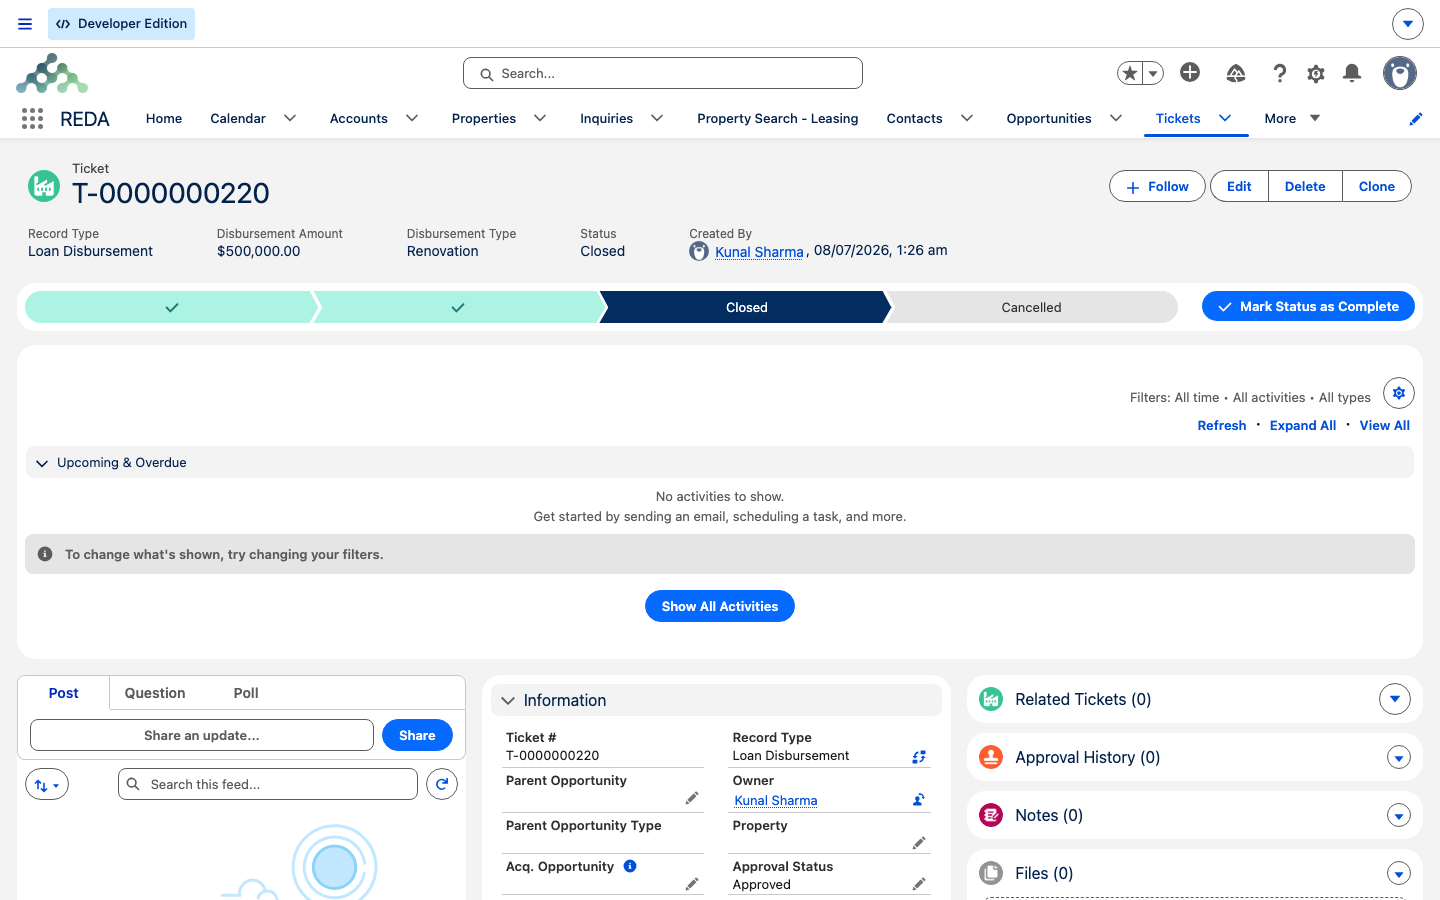
Task: Open the feed sort options dropdown
Action: click(x=47, y=785)
